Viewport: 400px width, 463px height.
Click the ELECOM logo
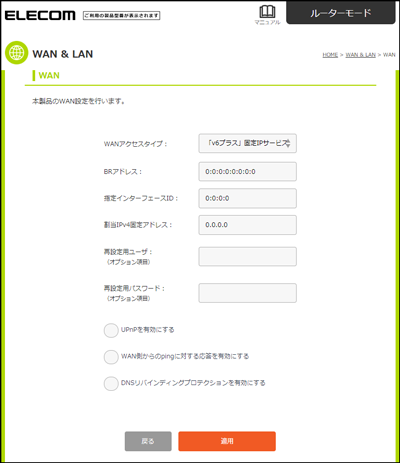(x=40, y=15)
